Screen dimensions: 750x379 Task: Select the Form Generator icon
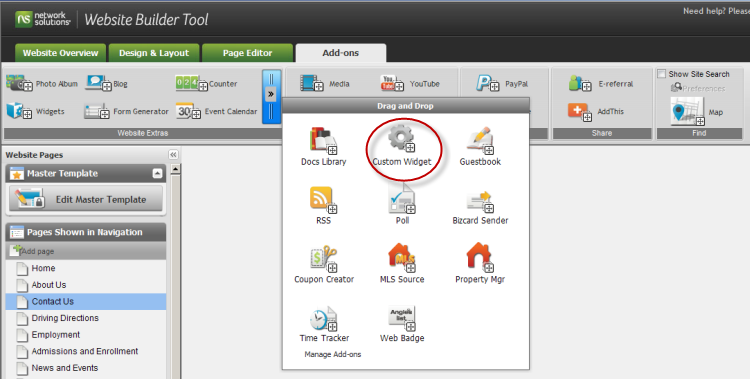[x=97, y=111]
